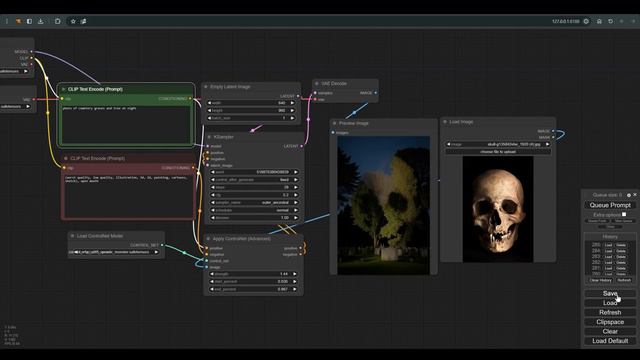Open the browser three-dot menu
Screen dimensions: 640x360
point(7,21)
